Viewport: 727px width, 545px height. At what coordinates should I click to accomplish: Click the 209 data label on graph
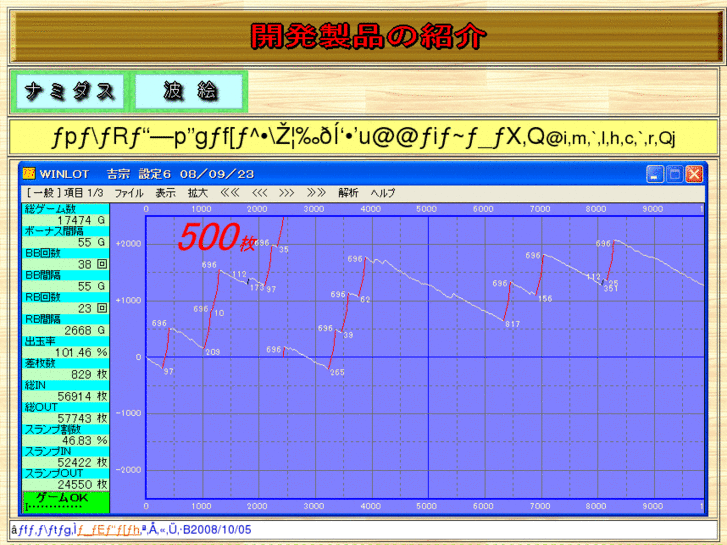(x=212, y=352)
